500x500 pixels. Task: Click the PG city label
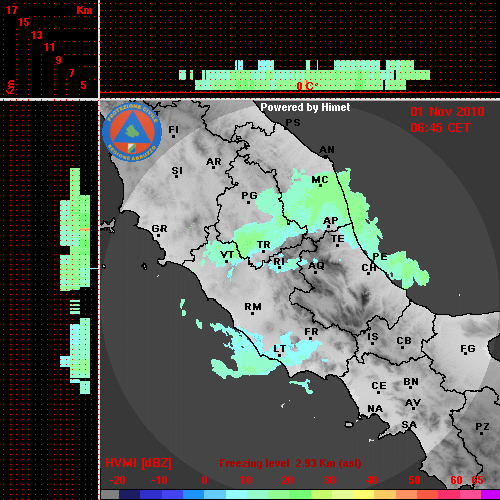tap(249, 196)
